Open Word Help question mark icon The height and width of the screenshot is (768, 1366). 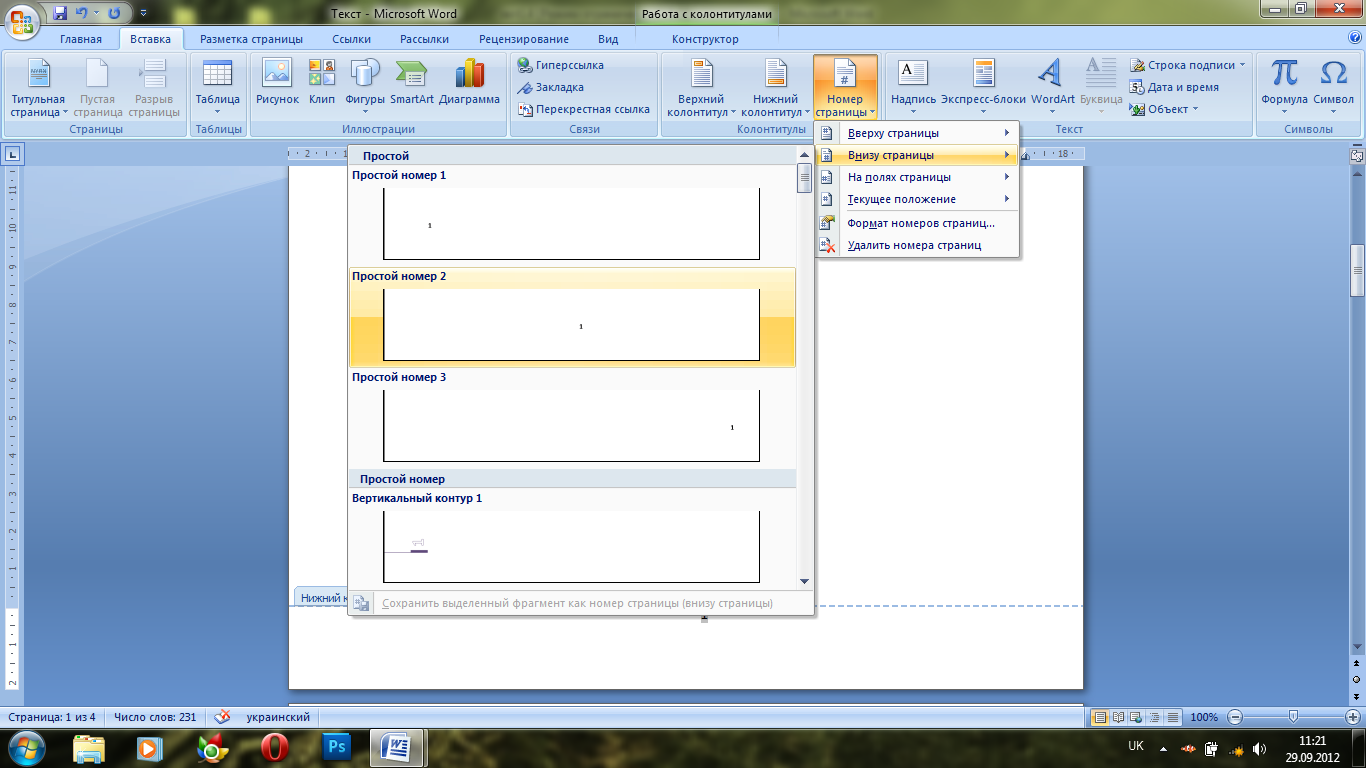pos(1355,37)
